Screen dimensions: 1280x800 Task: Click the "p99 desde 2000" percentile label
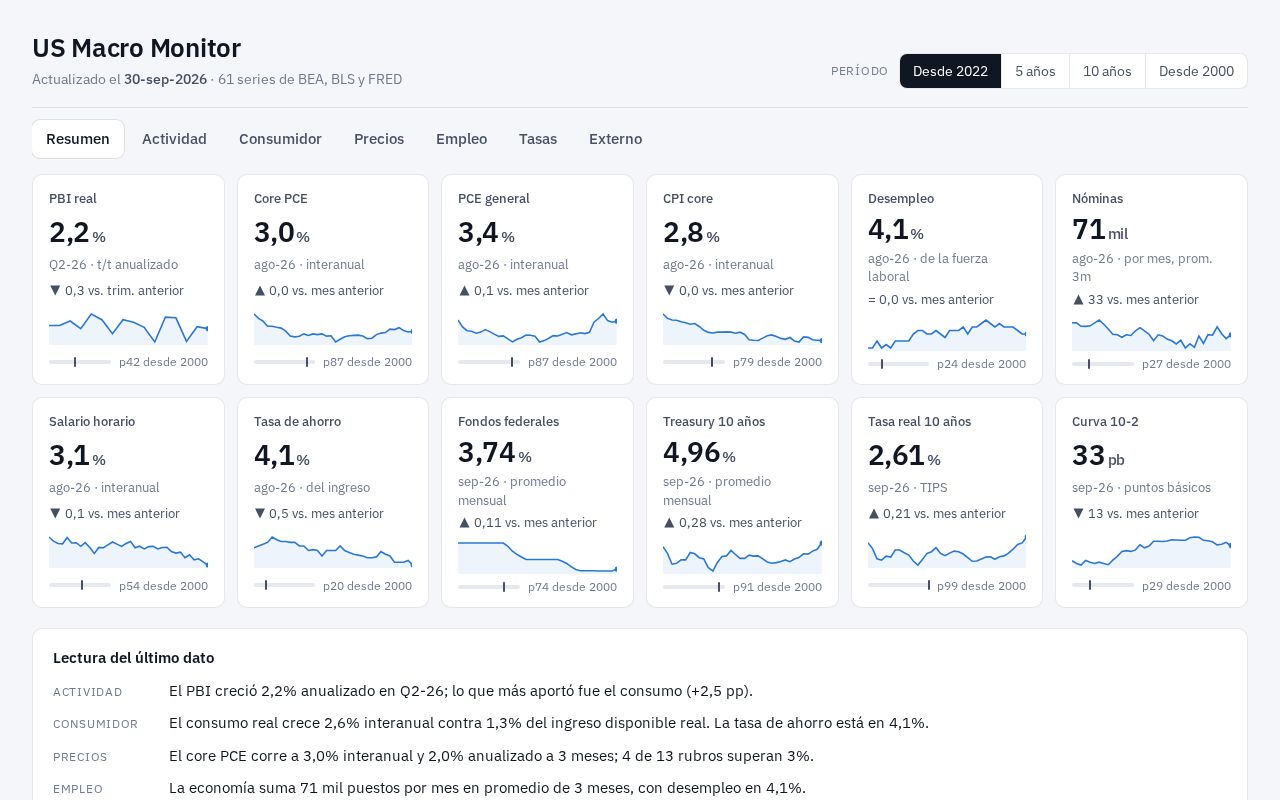click(981, 586)
